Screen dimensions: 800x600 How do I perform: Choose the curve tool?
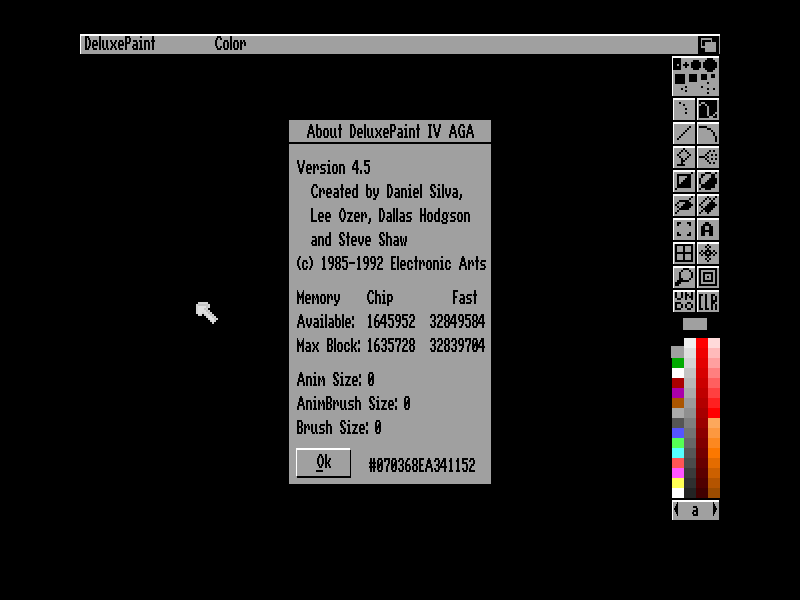click(x=708, y=134)
